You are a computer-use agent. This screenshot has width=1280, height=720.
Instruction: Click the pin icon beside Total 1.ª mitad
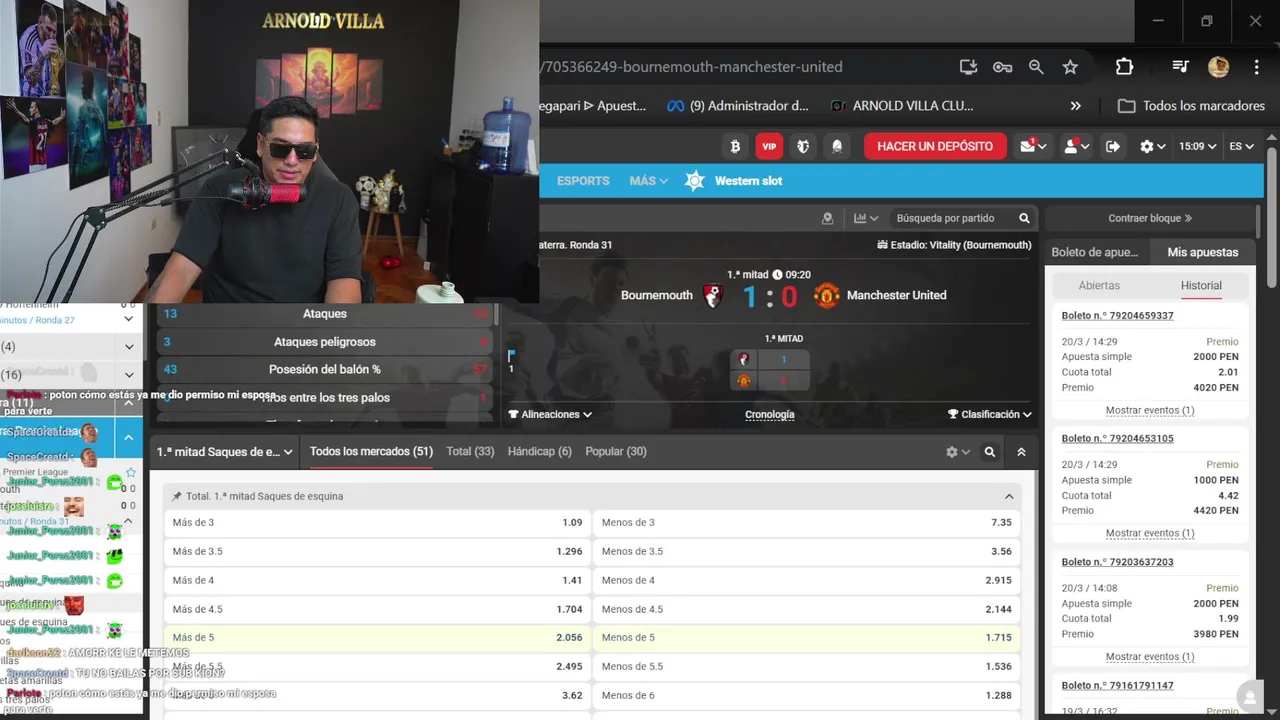pyautogui.click(x=177, y=496)
